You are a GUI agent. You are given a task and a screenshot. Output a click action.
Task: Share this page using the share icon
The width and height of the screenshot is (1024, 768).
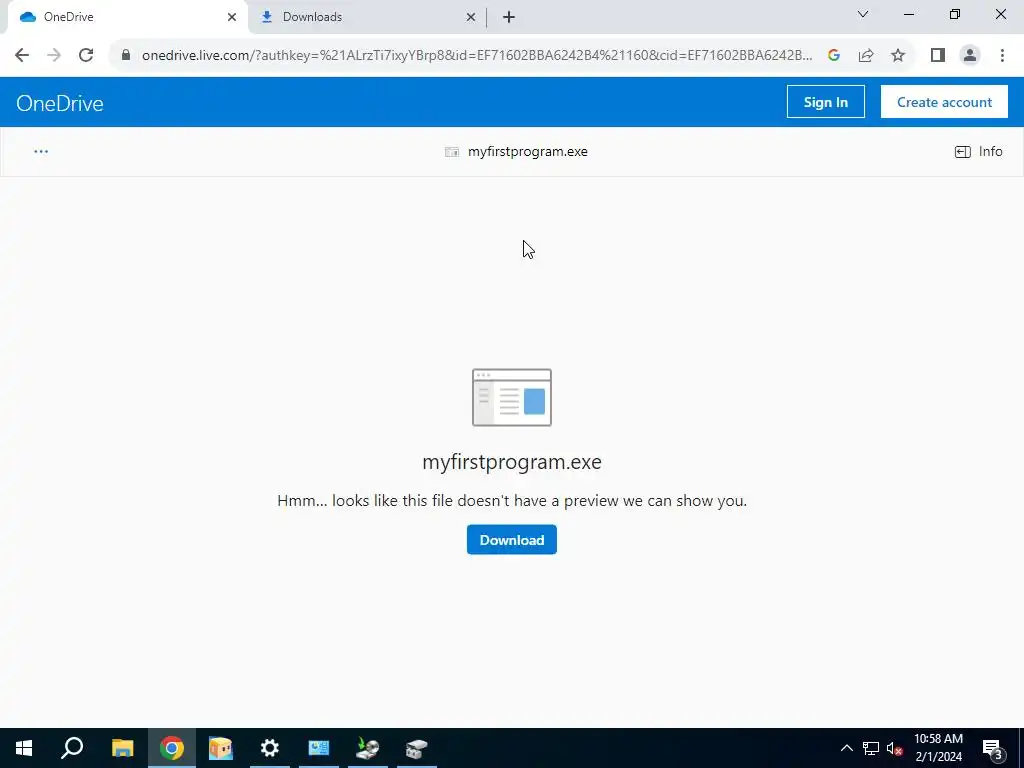[866, 55]
